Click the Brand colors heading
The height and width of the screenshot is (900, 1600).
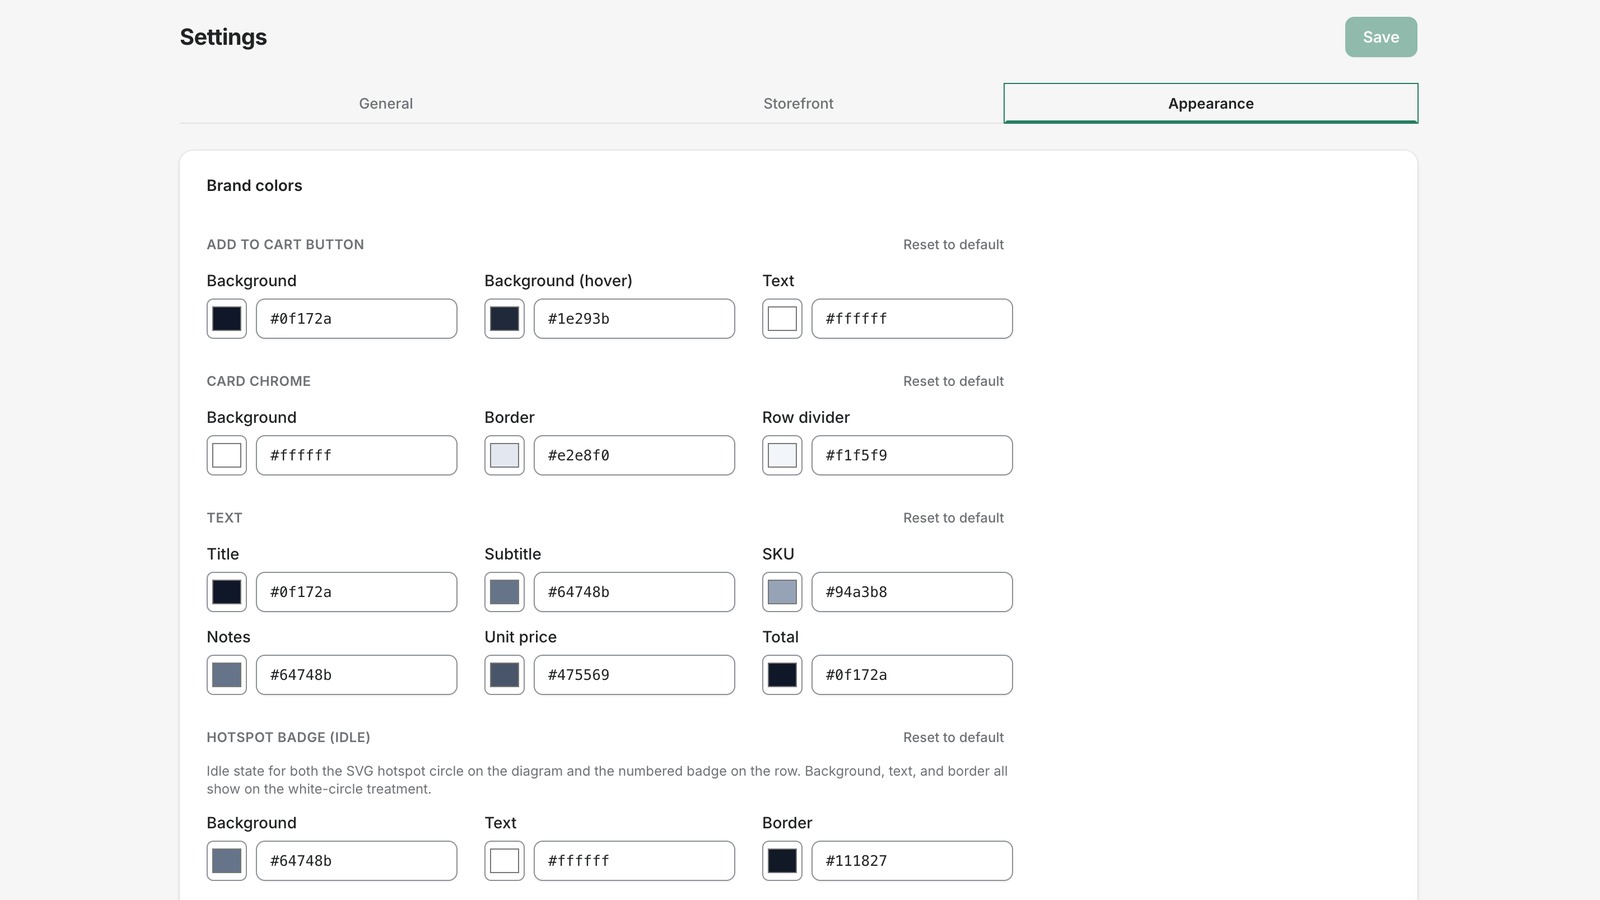tap(254, 186)
